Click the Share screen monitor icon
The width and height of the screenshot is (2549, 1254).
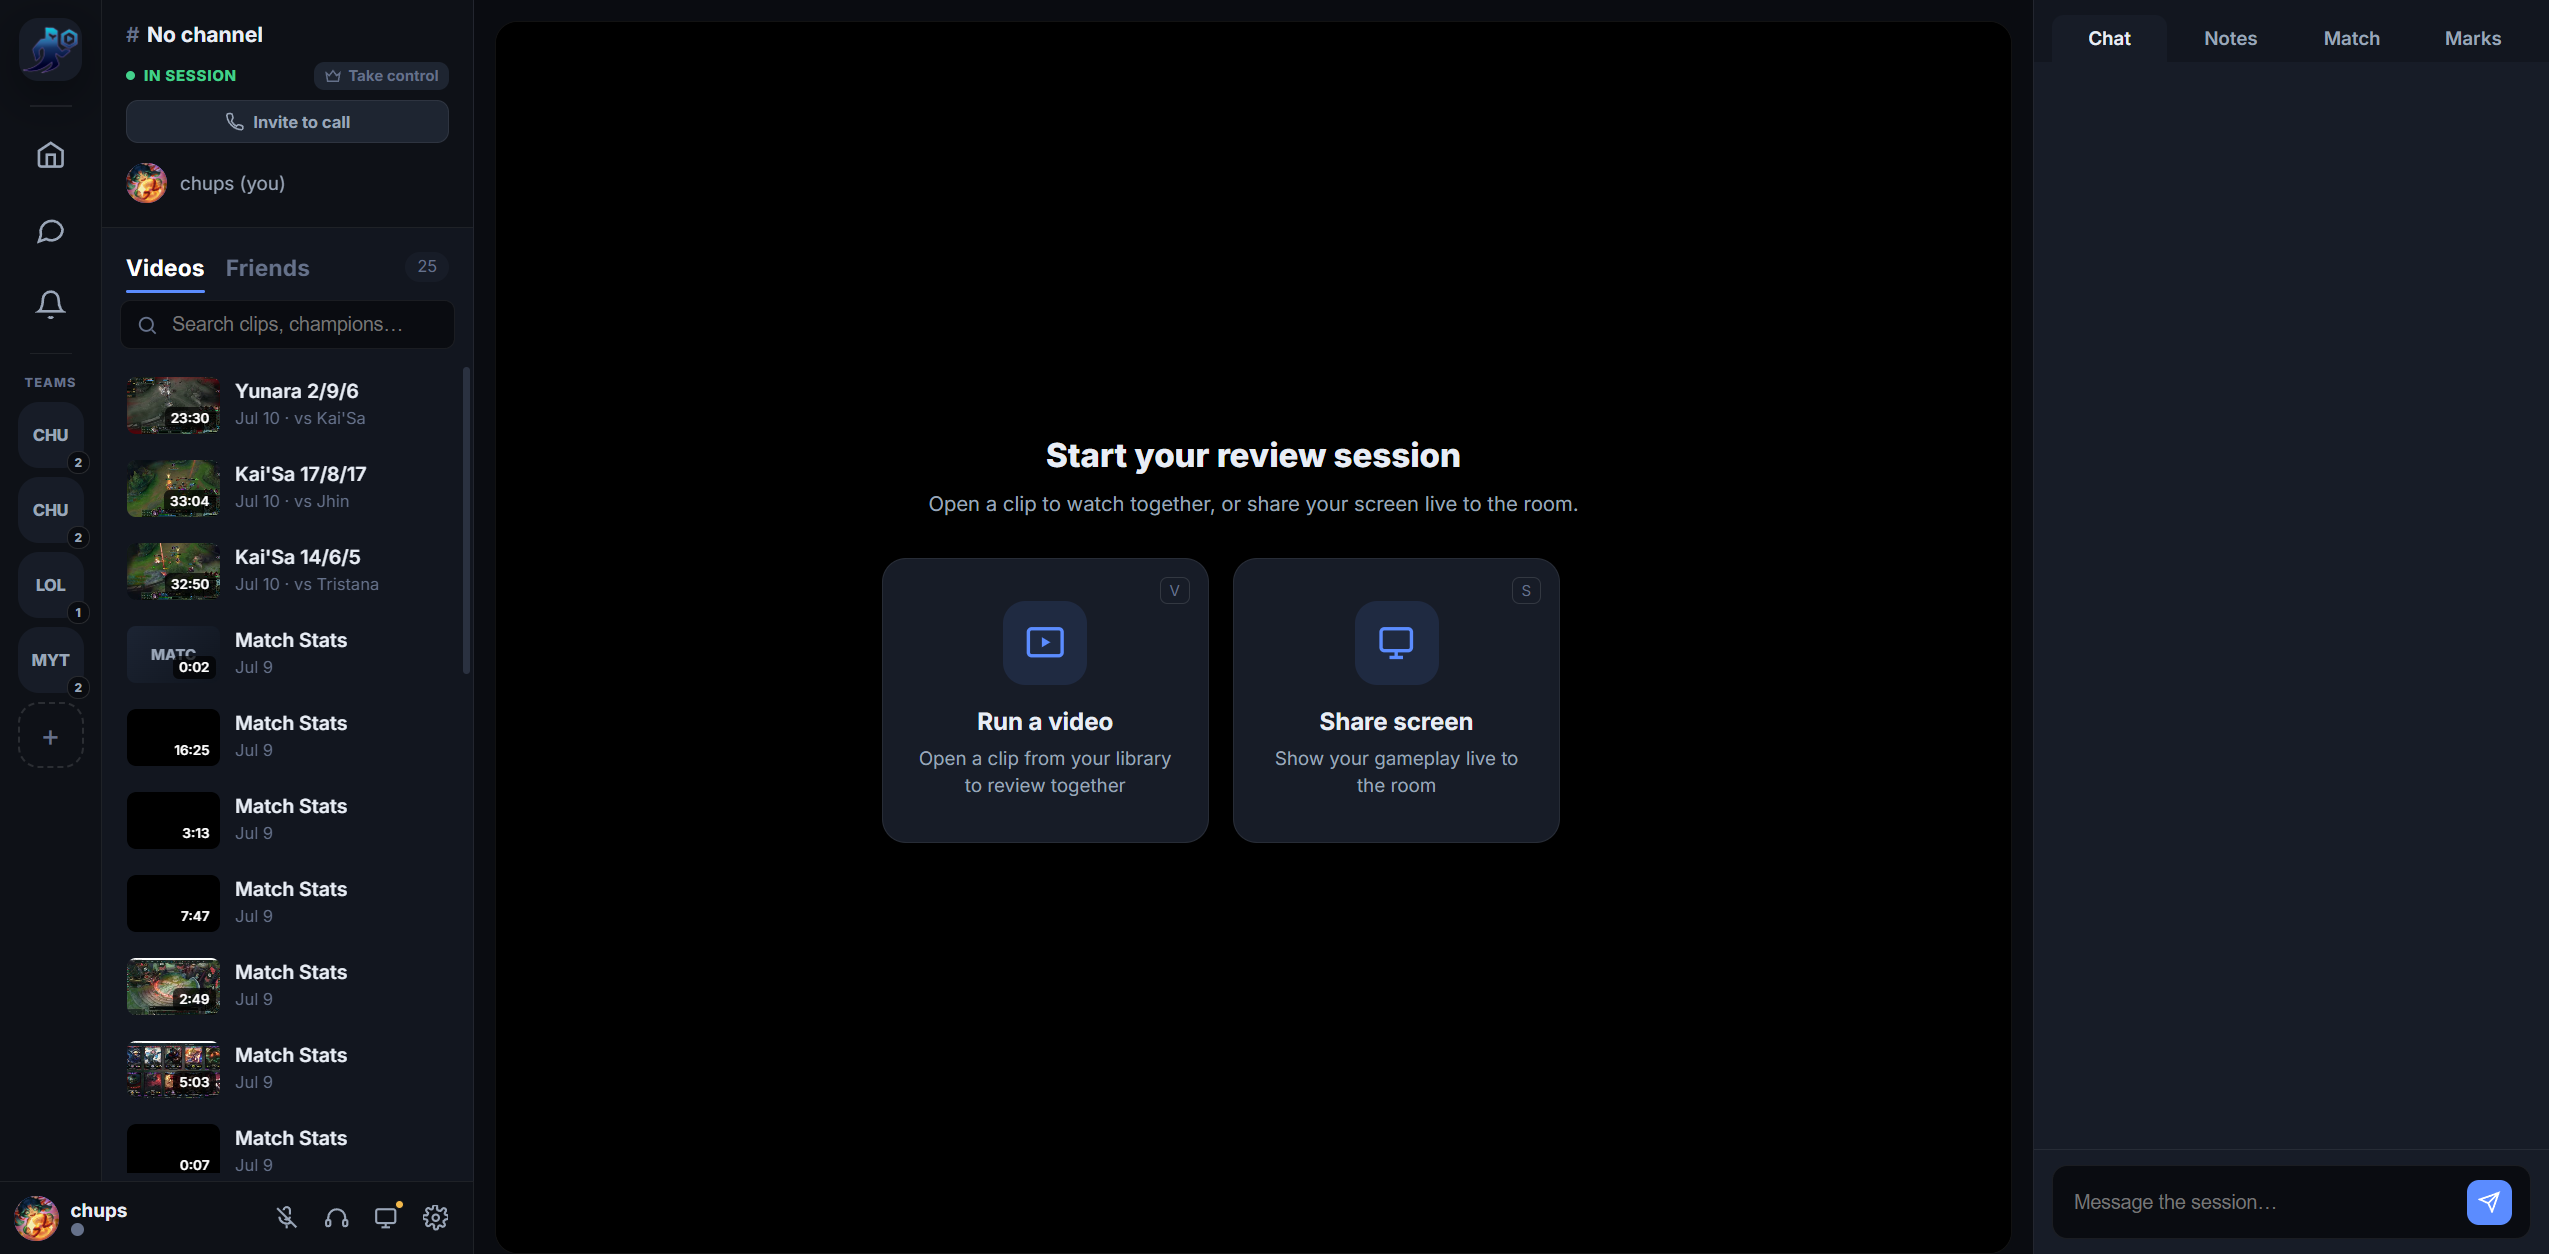(x=1396, y=642)
